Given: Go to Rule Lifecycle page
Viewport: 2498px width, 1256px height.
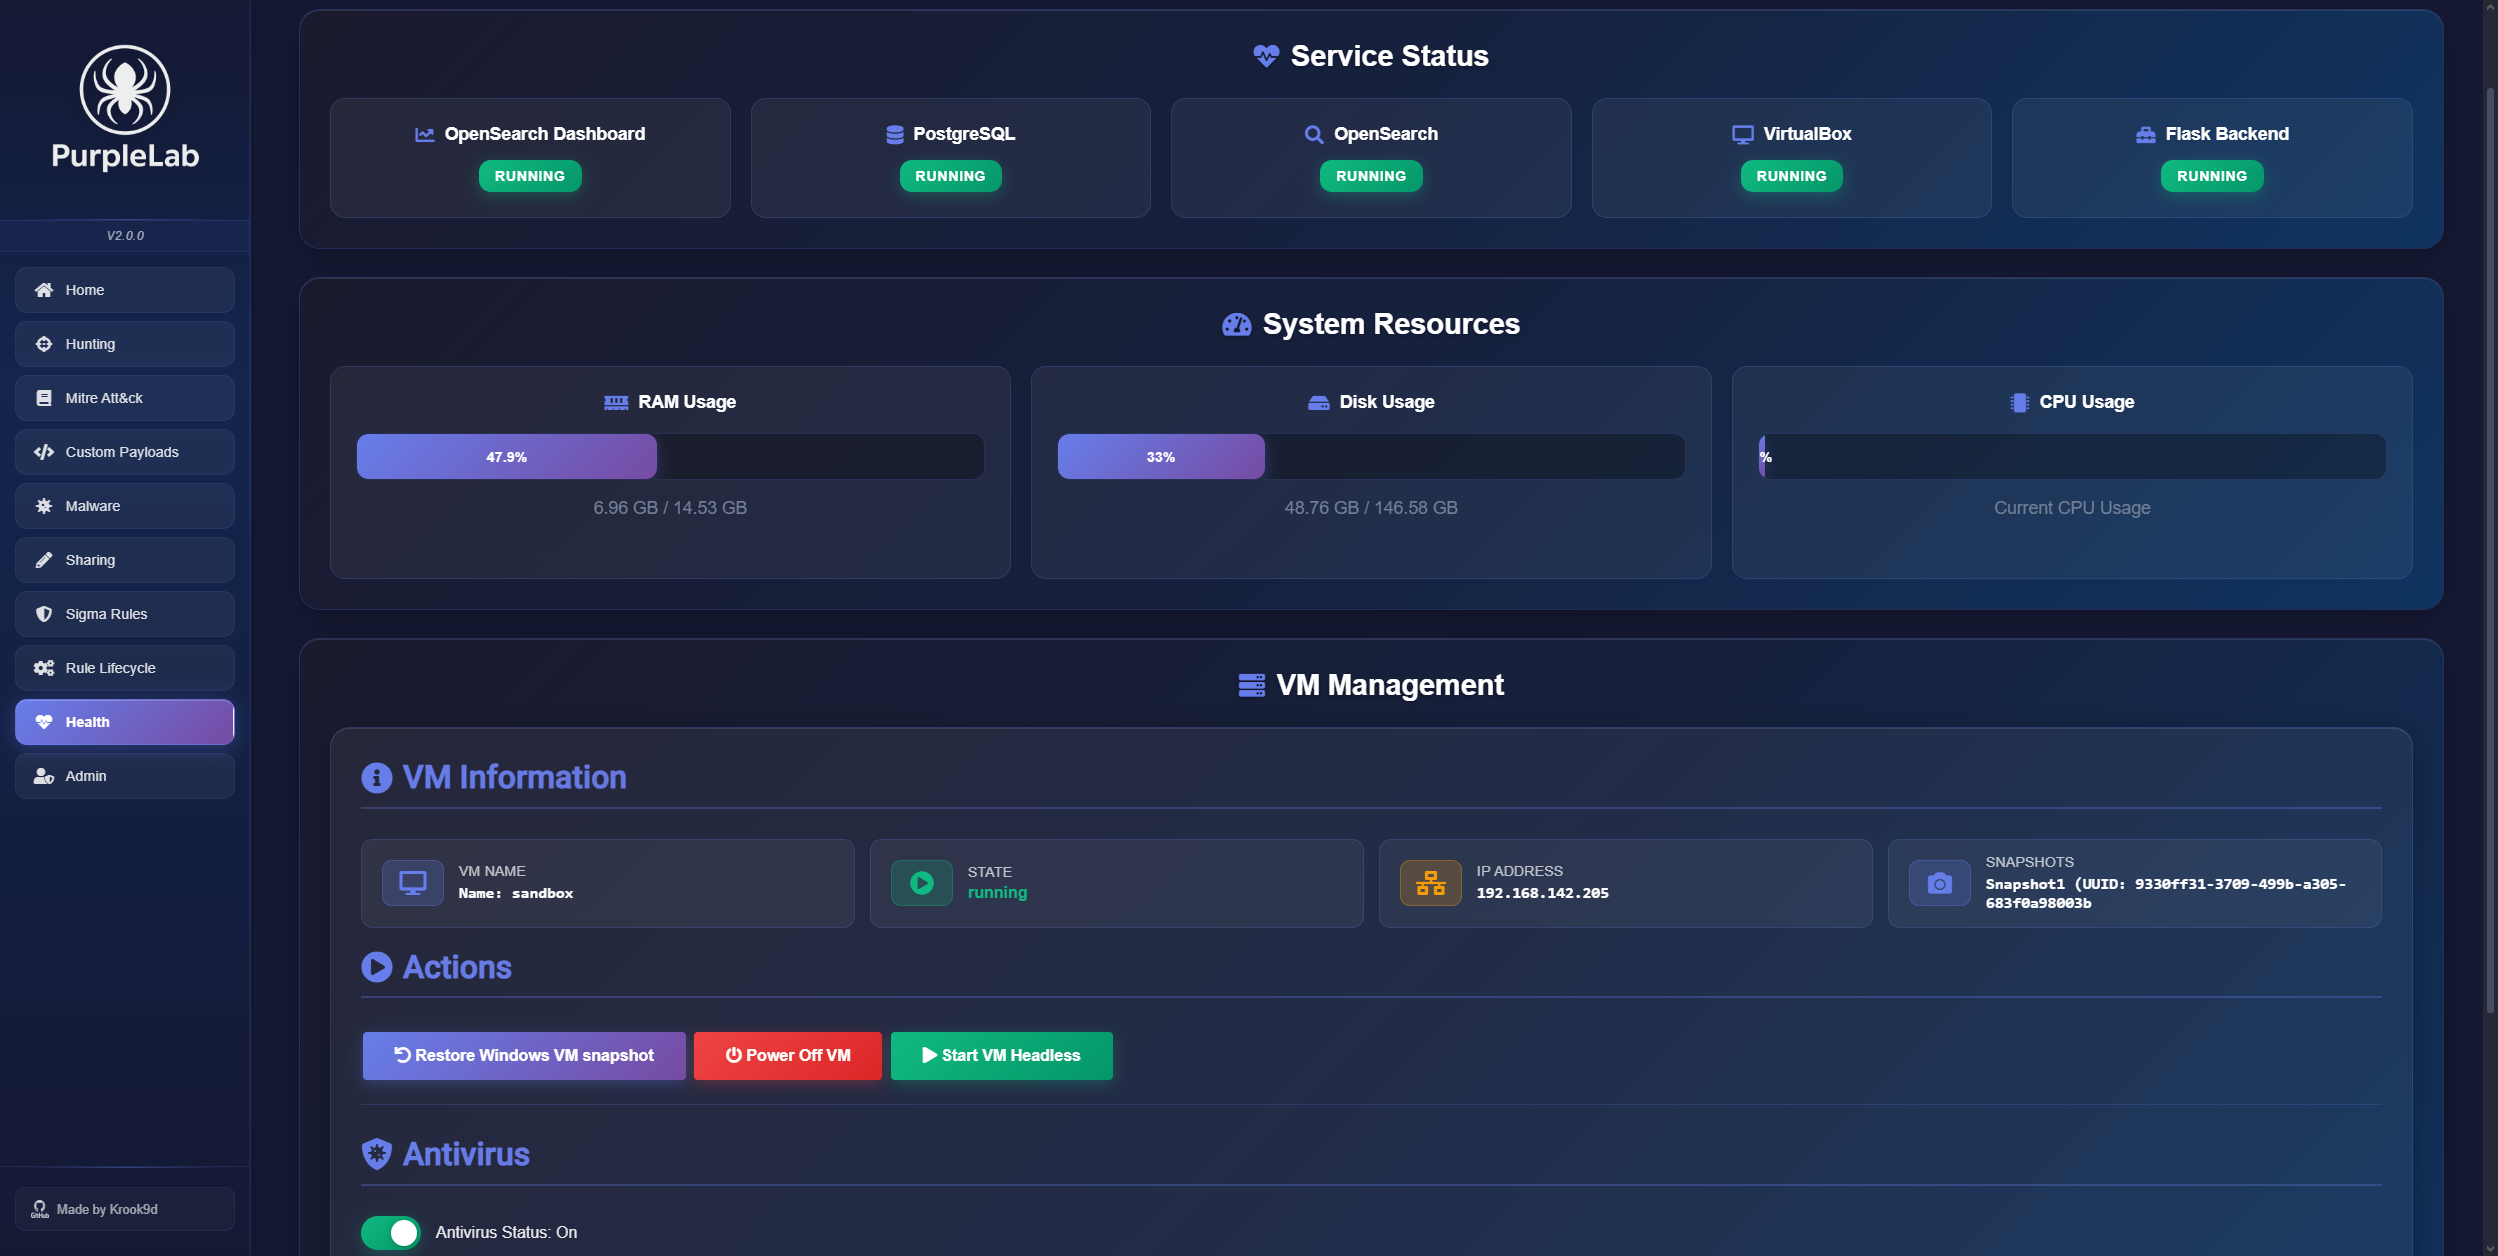Looking at the screenshot, I should 125,668.
